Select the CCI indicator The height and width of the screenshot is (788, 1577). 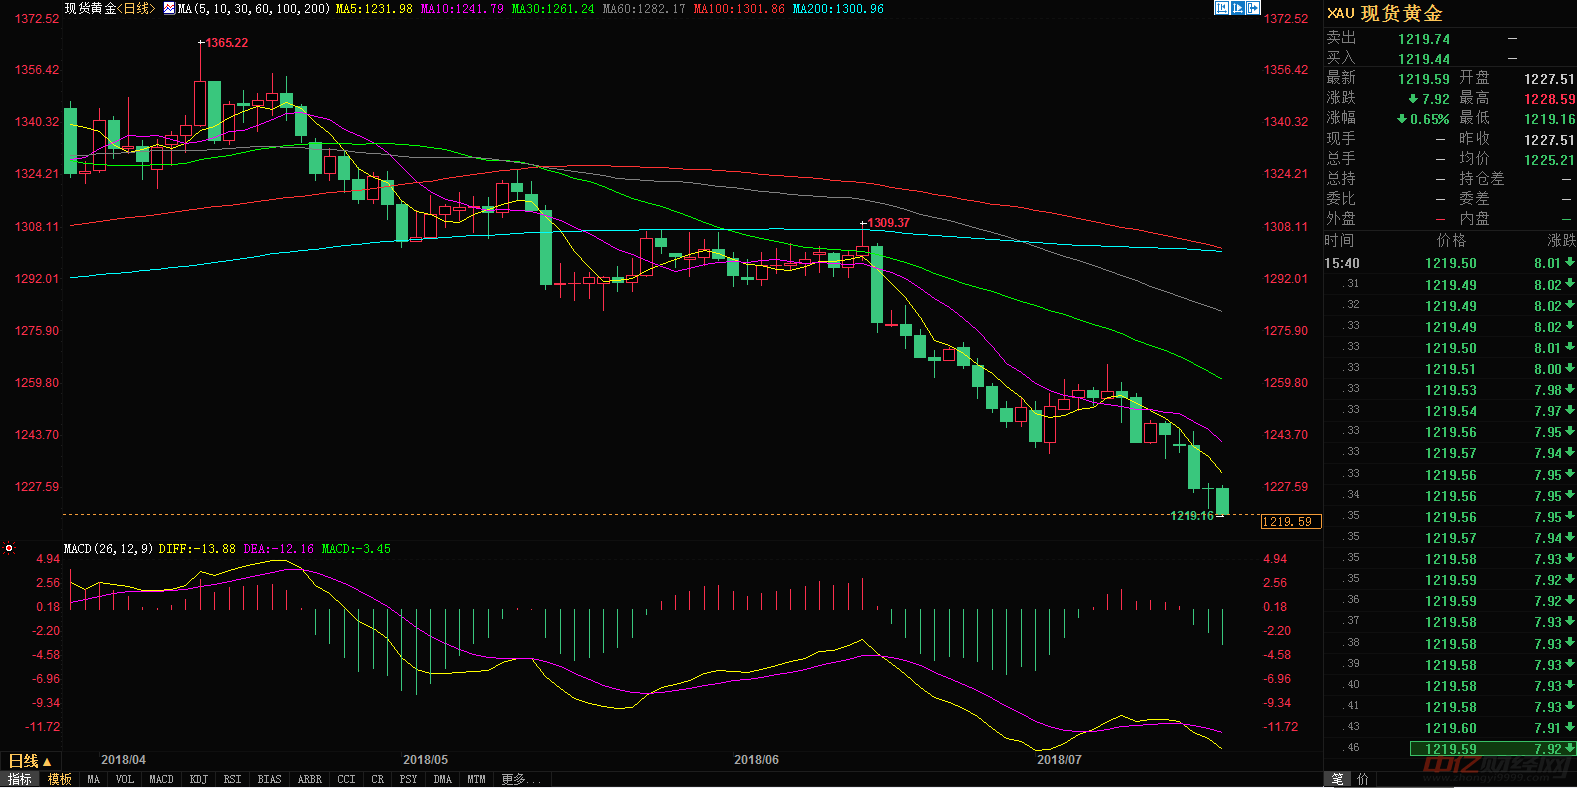click(346, 779)
